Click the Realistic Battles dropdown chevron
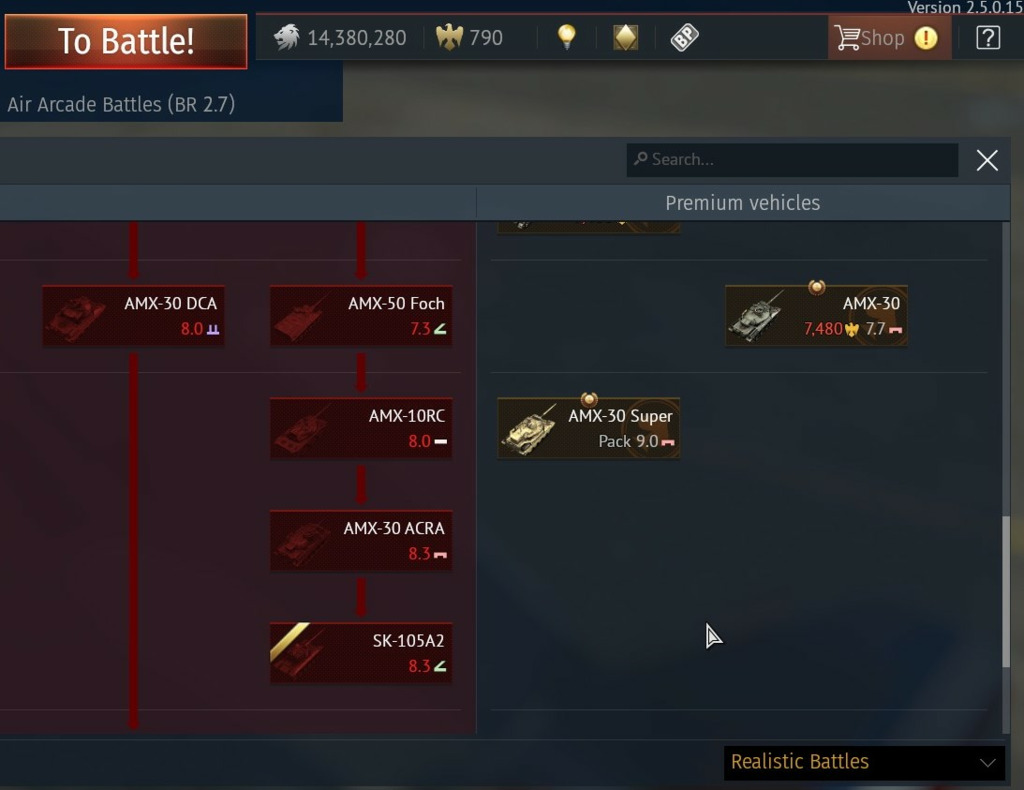1024x790 pixels. 988,763
